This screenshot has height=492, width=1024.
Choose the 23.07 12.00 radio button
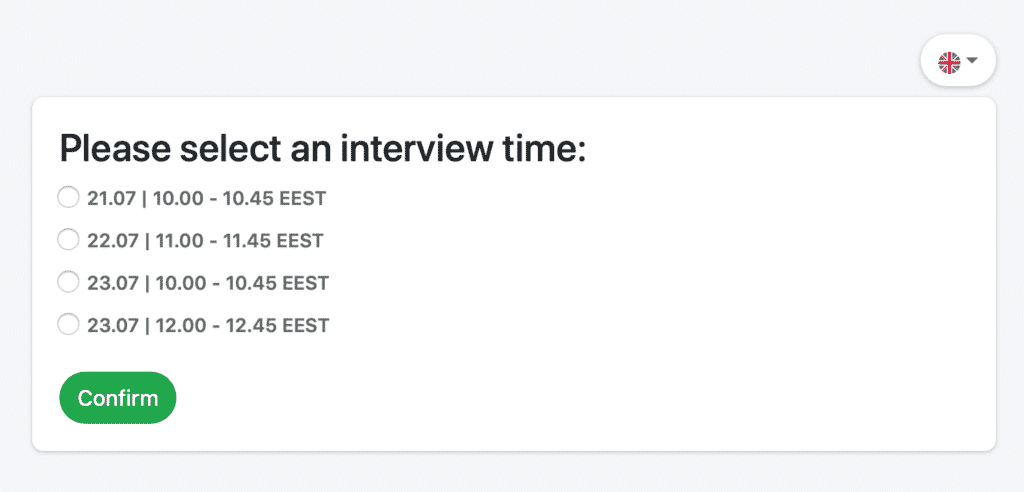coord(68,324)
